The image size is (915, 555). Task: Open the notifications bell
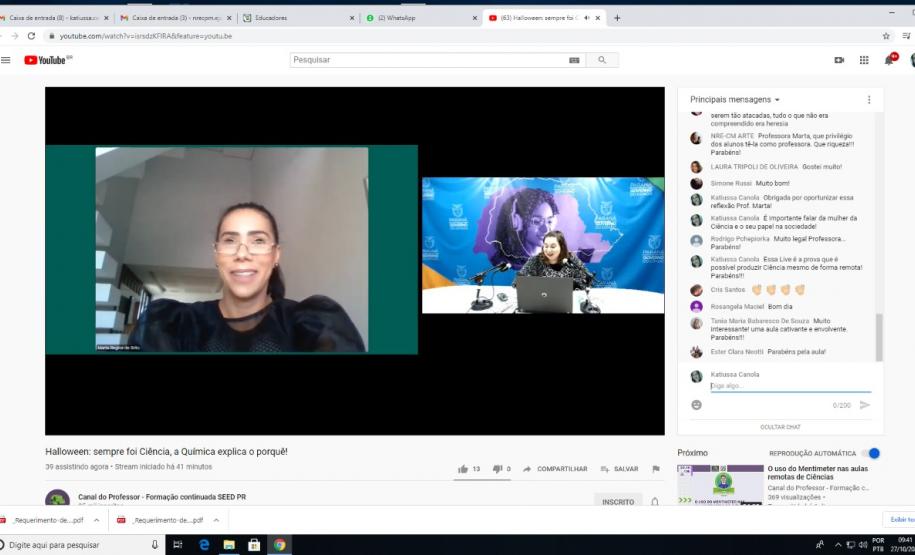point(889,60)
